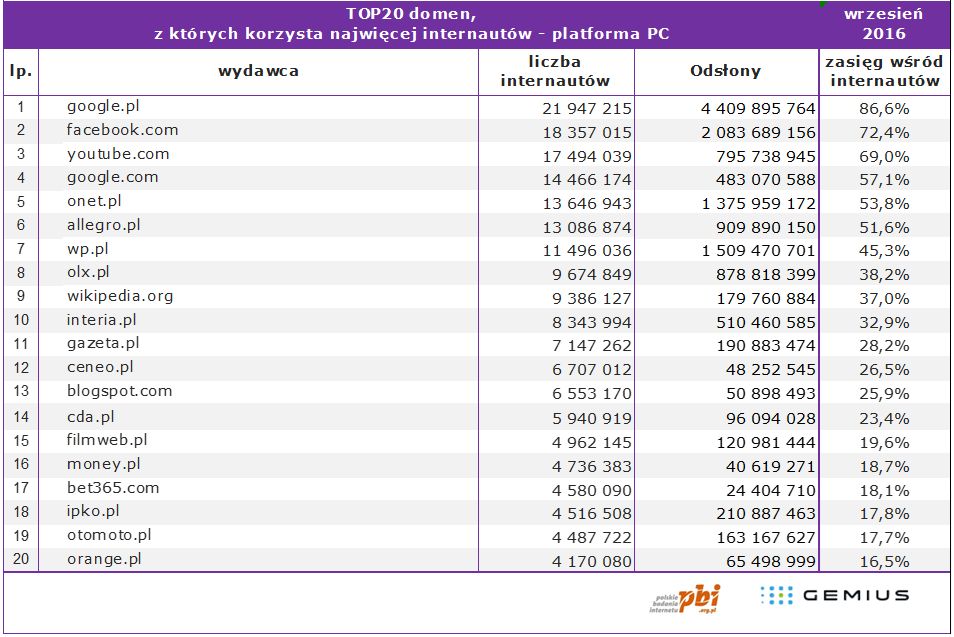The width and height of the screenshot is (954, 637).
Task: Select page views 795 738 945
Action: (x=766, y=156)
